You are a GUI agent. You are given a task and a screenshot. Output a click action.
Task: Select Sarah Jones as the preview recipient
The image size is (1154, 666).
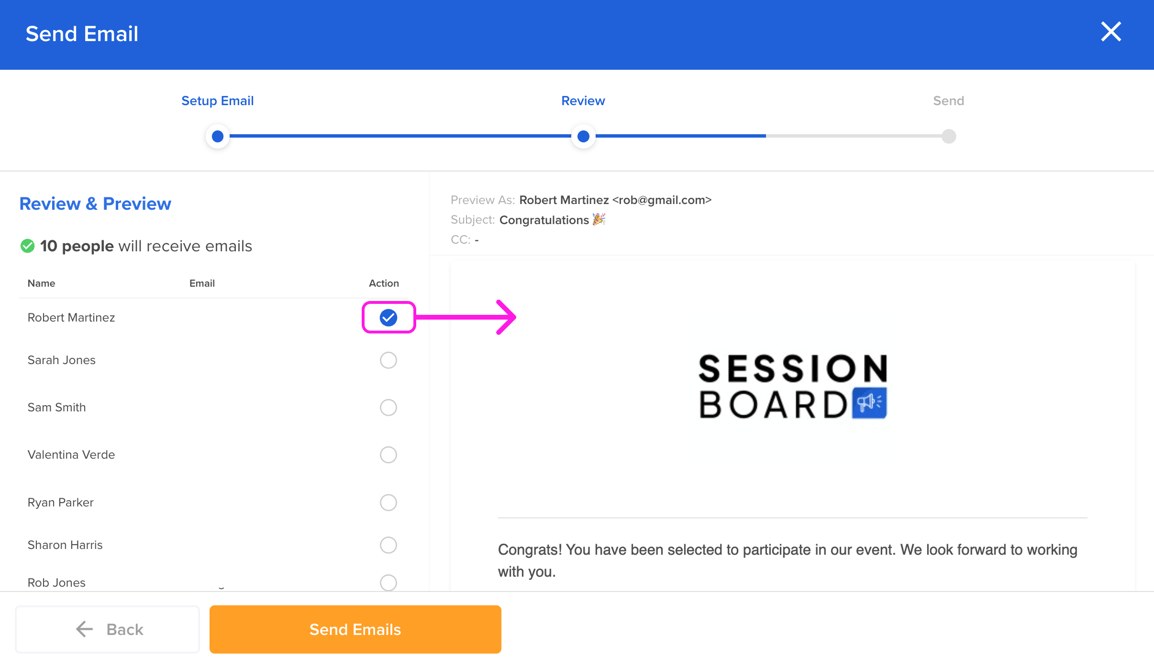point(388,360)
